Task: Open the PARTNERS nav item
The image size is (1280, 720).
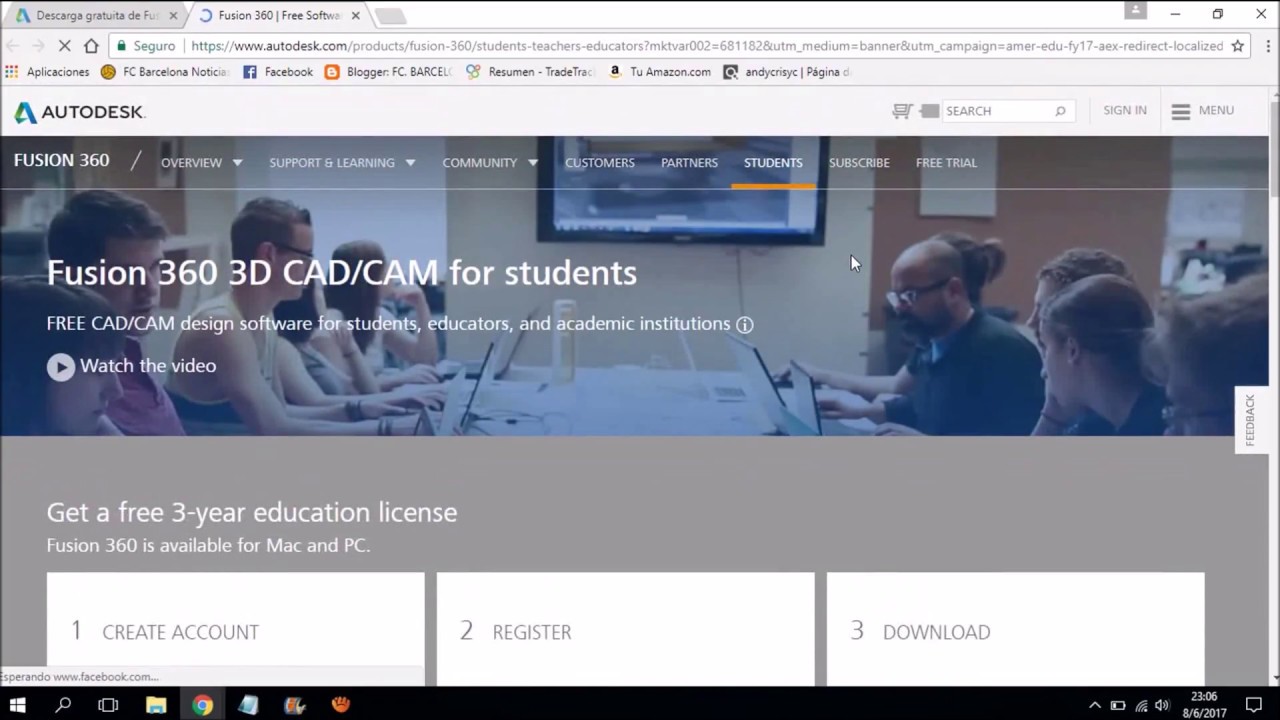Action: (x=689, y=163)
